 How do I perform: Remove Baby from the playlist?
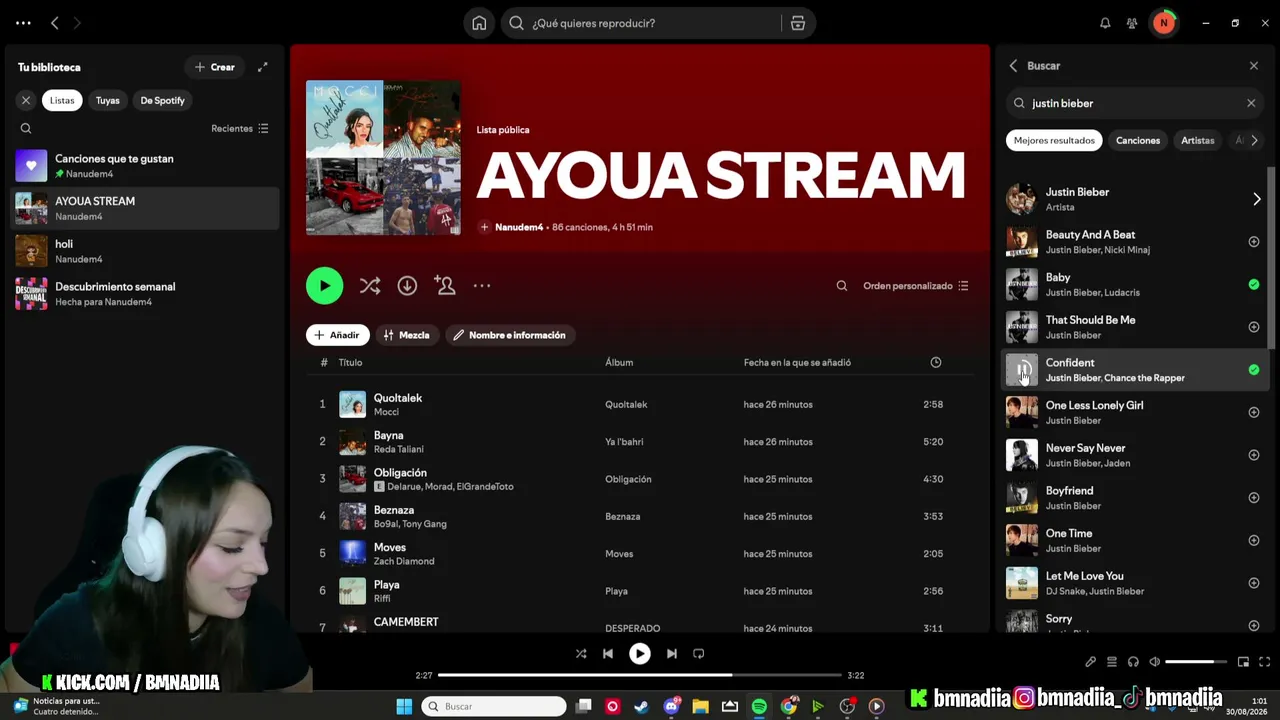1254,285
